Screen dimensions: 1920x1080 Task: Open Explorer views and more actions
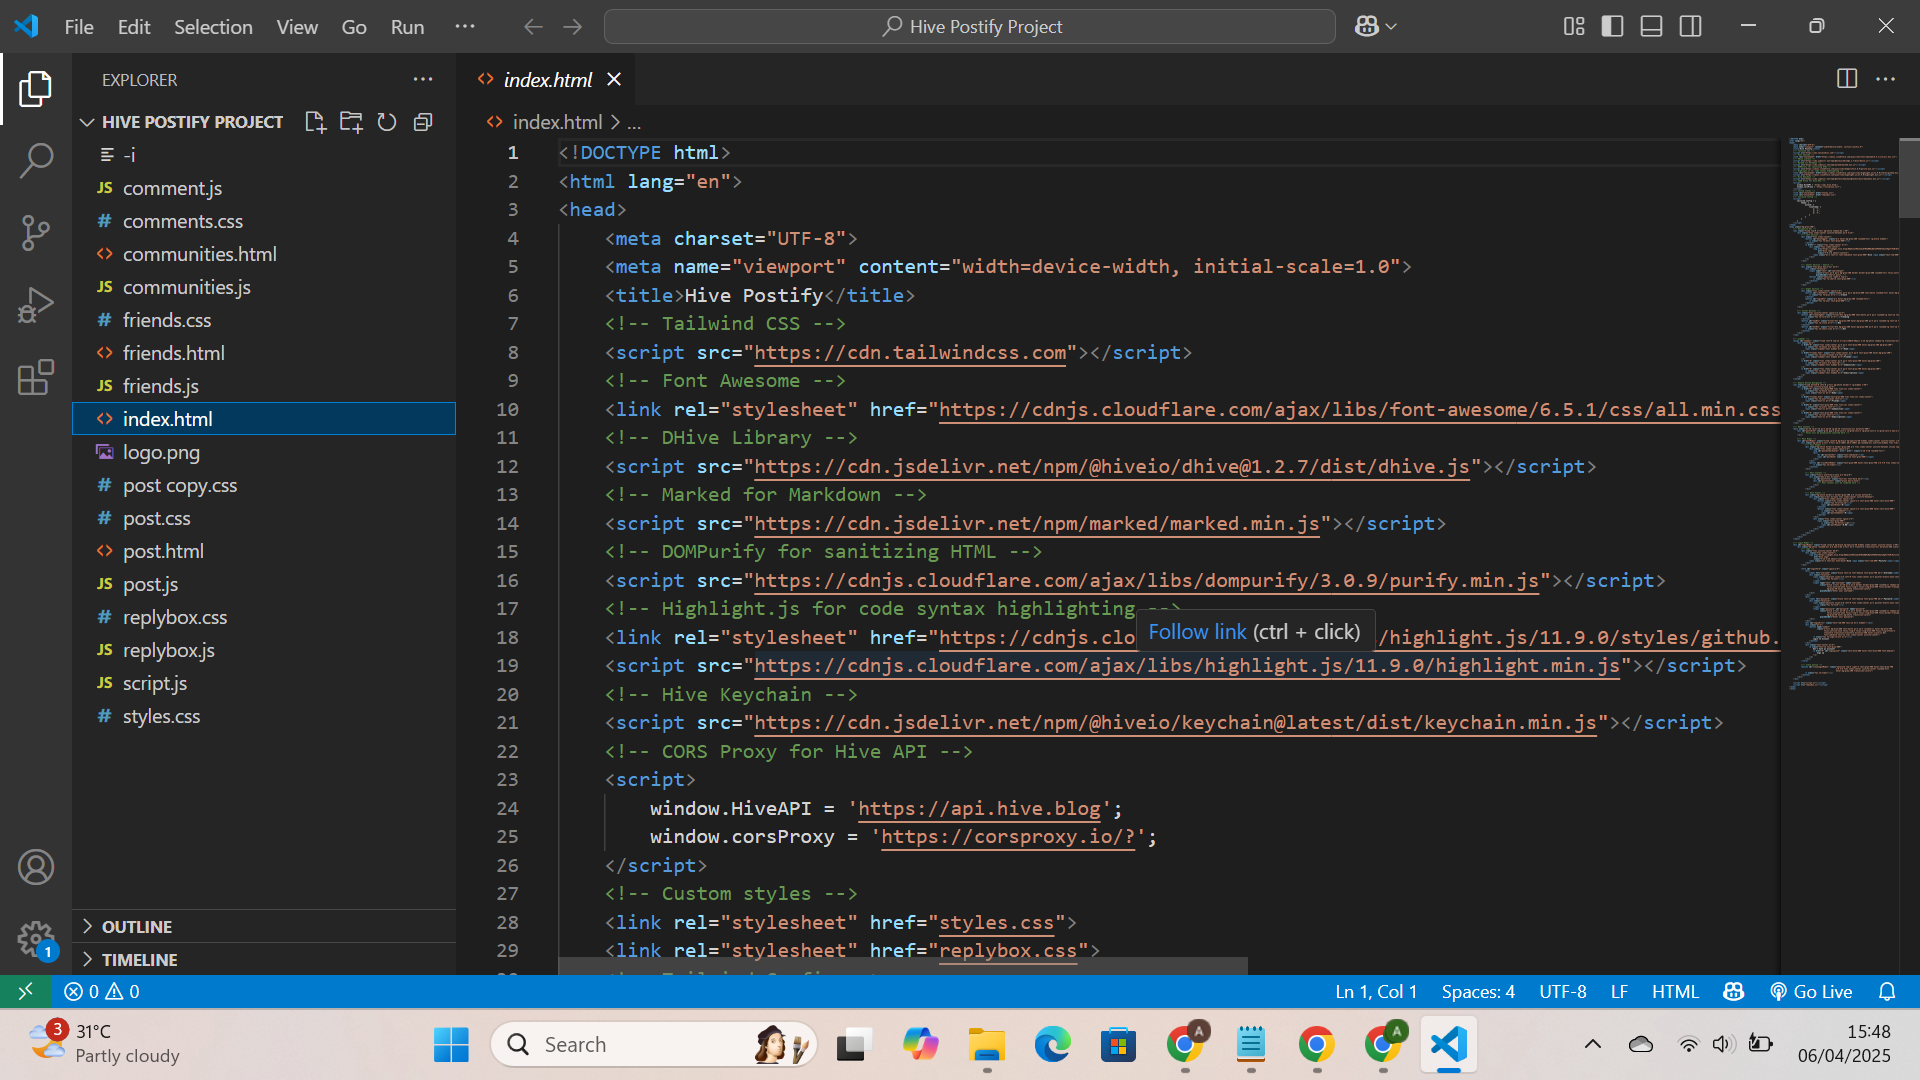tap(423, 79)
